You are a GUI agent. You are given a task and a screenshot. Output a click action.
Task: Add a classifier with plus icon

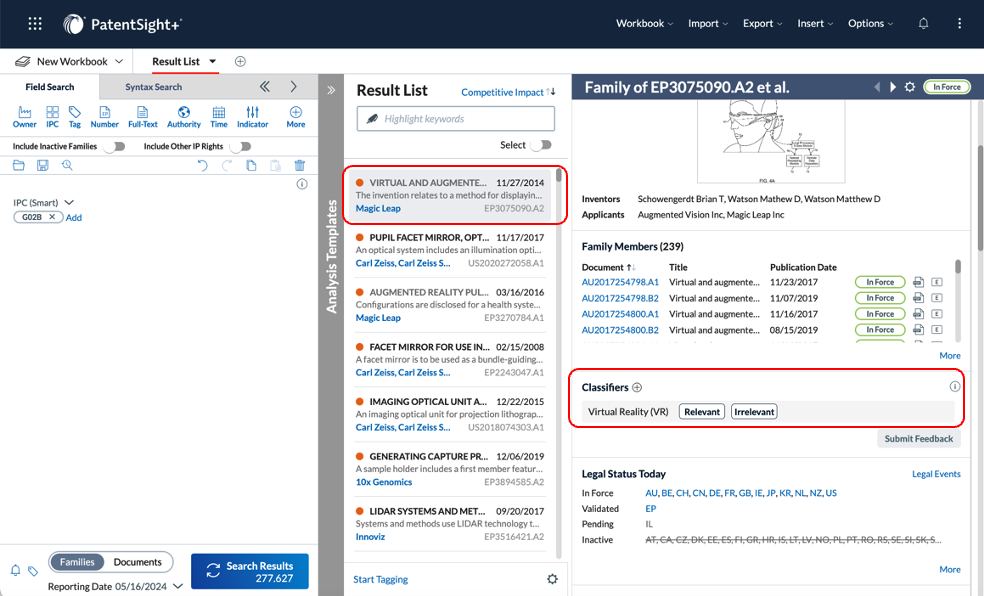(637, 388)
